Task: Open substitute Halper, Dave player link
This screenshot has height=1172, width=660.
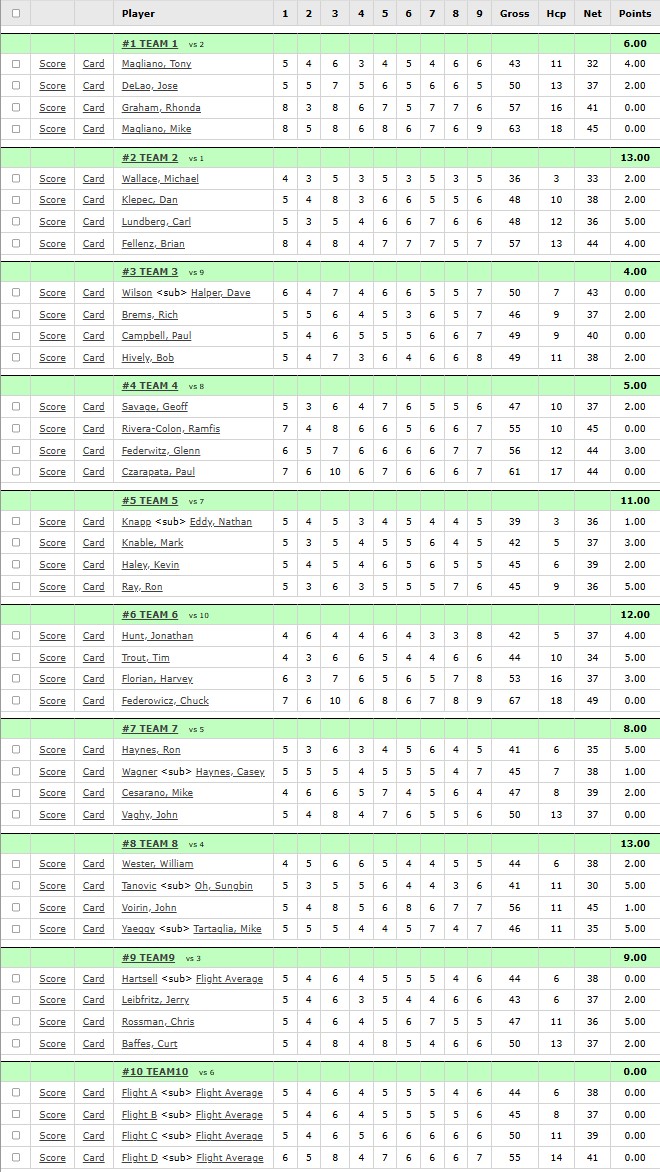Action: click(x=220, y=293)
